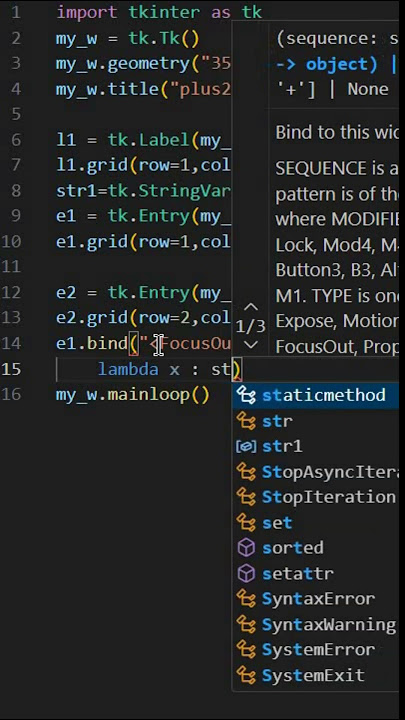
Task: Place cursor on my_w.mainloop() line
Action: 133,394
